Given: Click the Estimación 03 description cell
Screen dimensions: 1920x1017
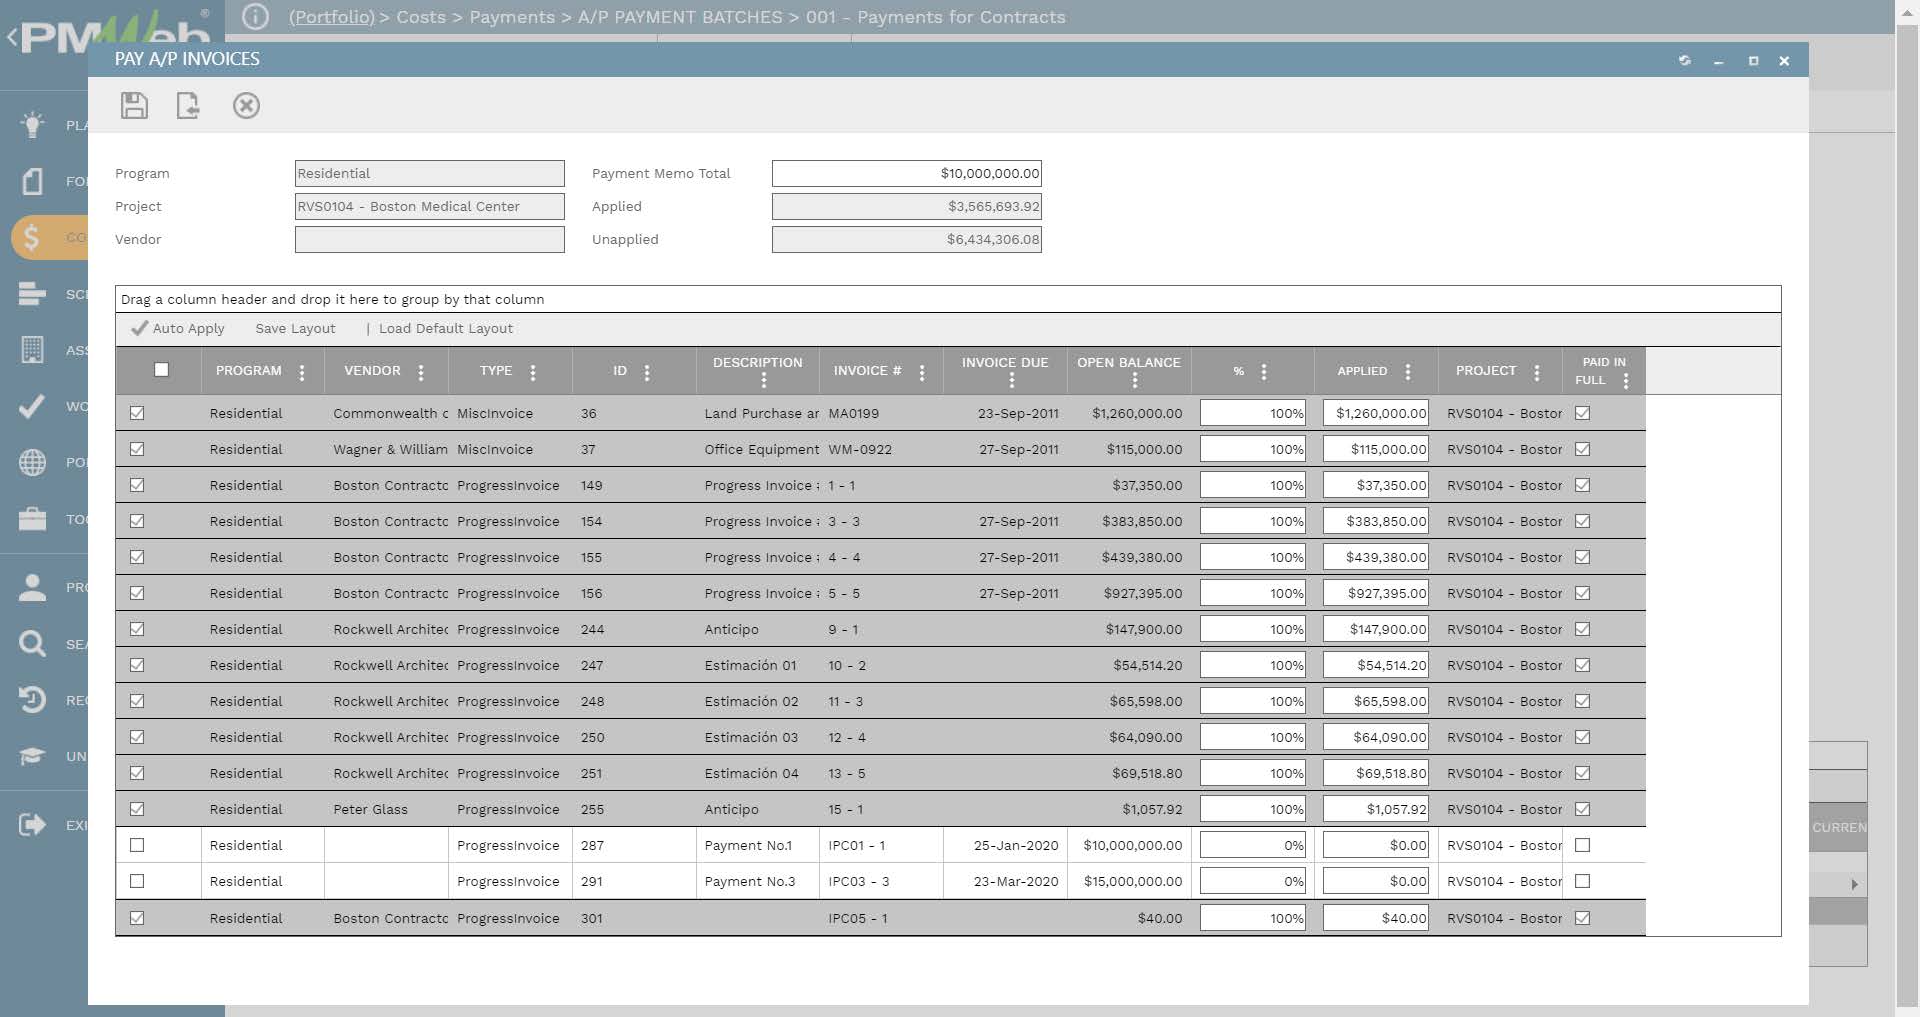Looking at the screenshot, I should pos(758,737).
